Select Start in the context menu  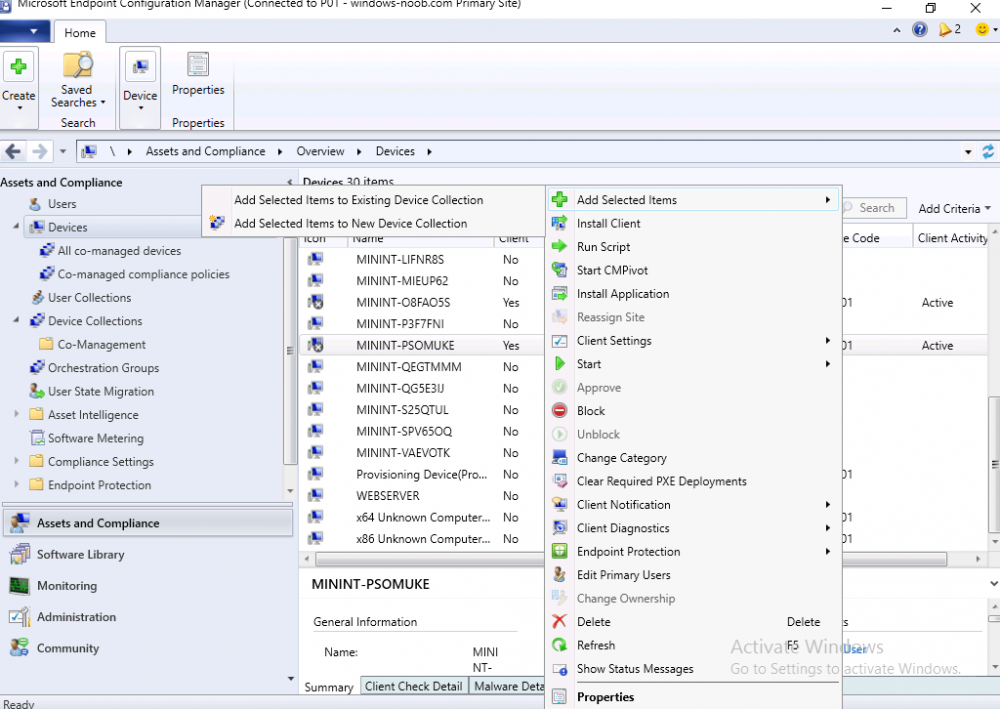tap(694, 364)
